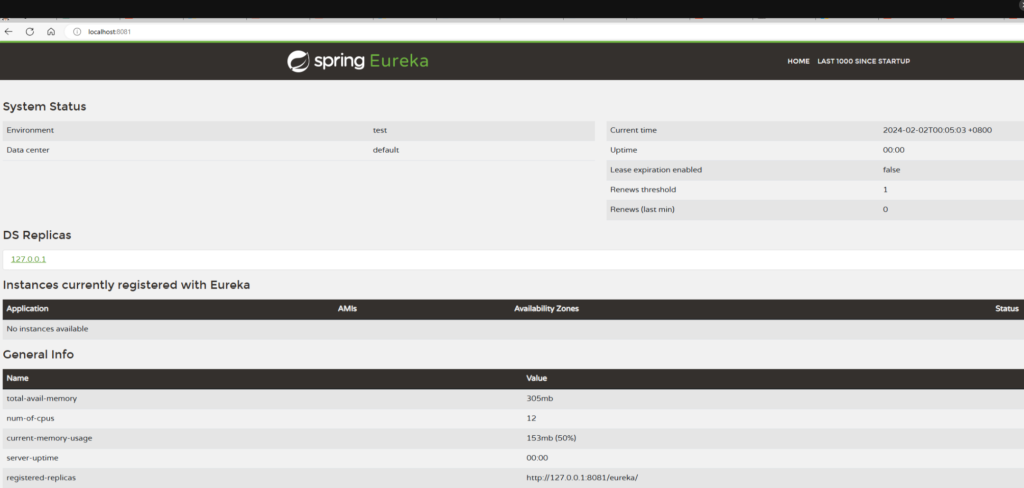Click the registered-replicas row name
This screenshot has height=488, width=1024.
(x=41, y=478)
